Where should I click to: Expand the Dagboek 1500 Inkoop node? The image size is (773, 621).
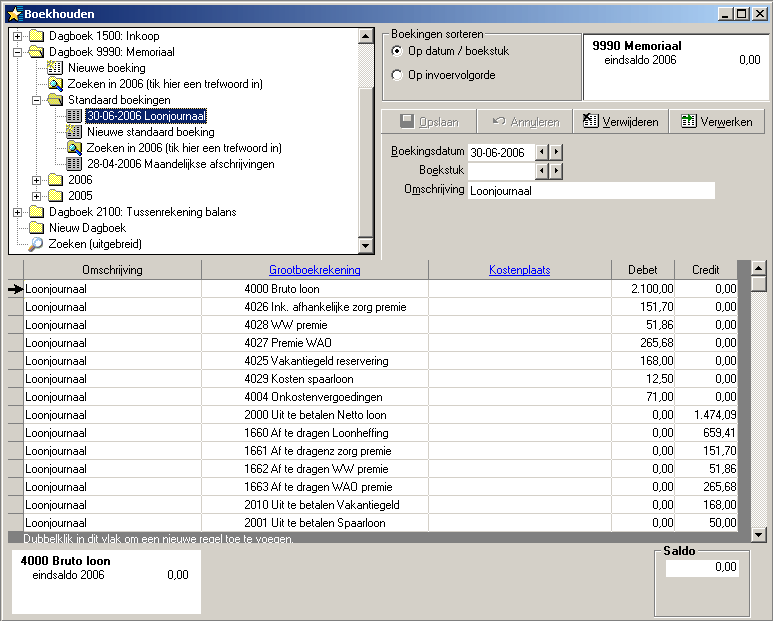pos(17,36)
